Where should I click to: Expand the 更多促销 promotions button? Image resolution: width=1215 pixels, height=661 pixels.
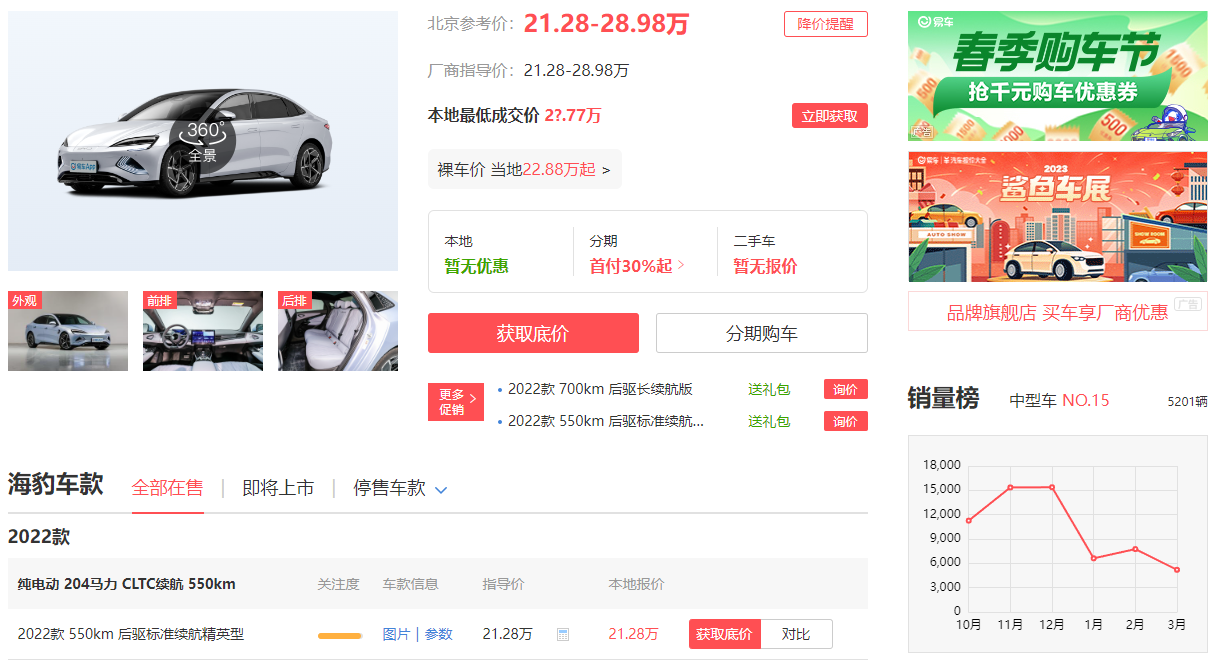tap(455, 402)
